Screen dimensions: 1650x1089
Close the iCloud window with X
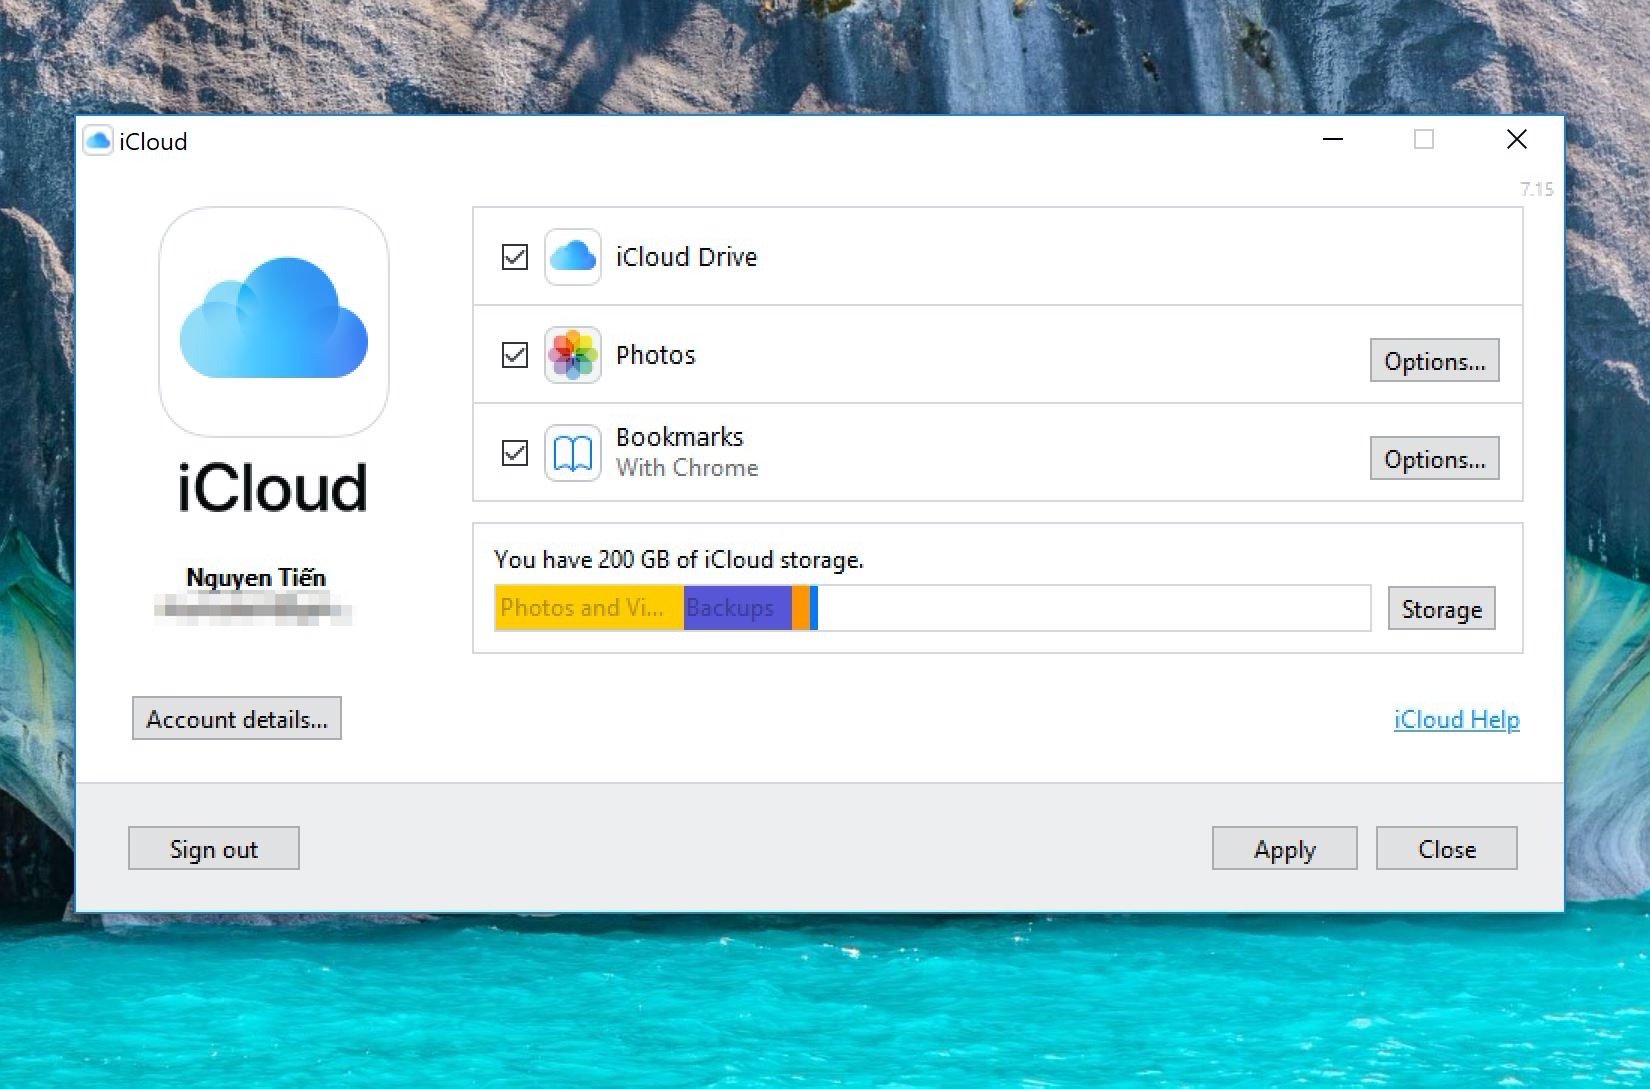[1517, 140]
